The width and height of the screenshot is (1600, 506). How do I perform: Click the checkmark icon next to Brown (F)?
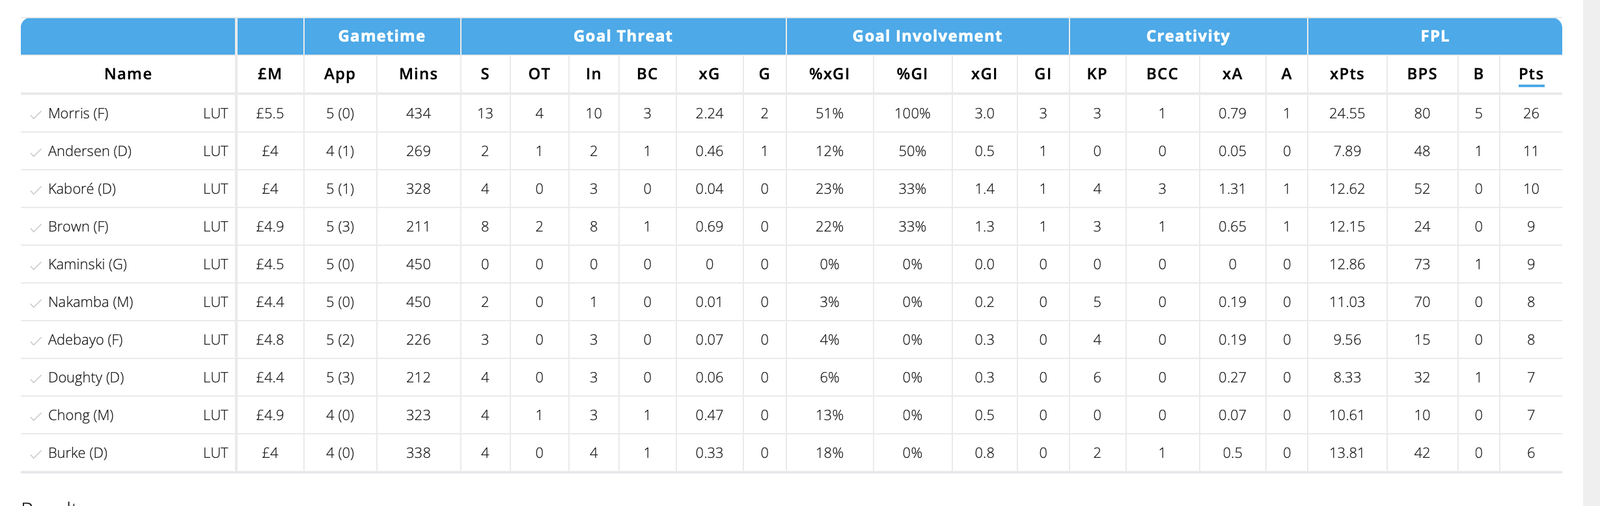[36, 228]
